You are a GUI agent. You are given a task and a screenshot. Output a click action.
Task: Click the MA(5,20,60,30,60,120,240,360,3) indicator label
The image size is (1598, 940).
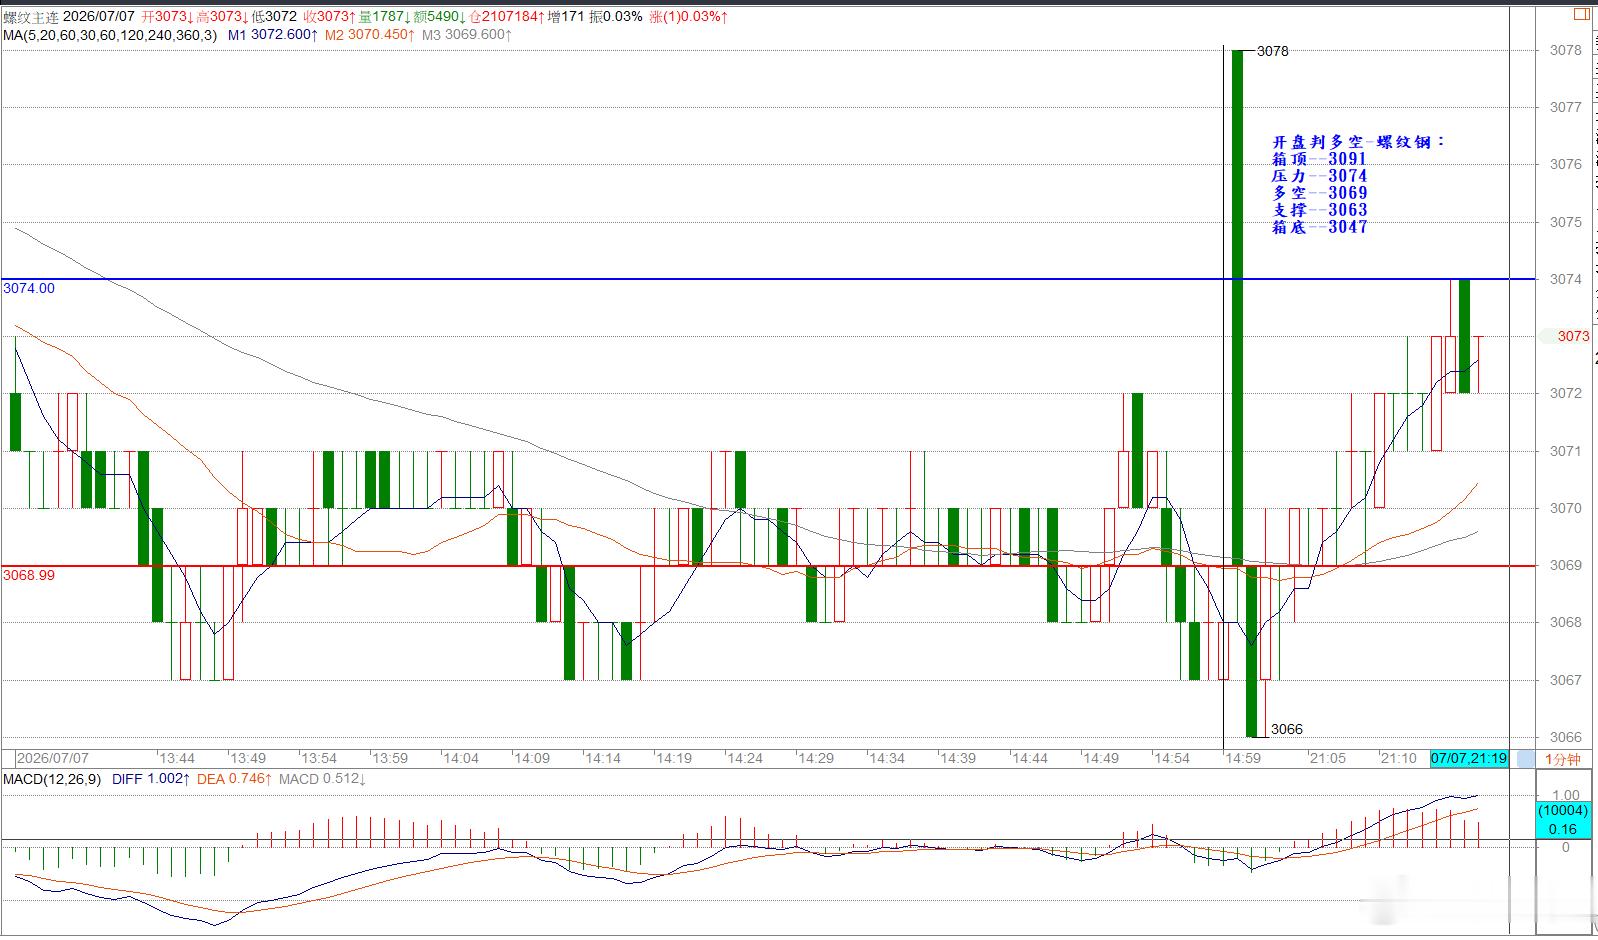click(110, 35)
